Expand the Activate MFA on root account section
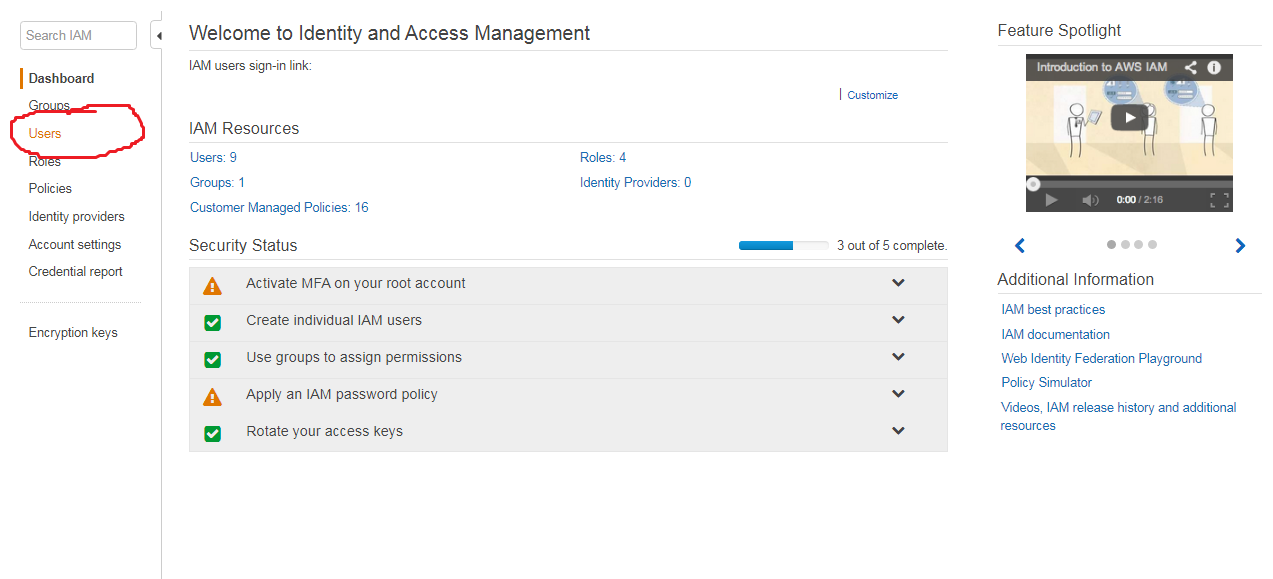This screenshot has width=1273, height=579. pyautogui.click(x=898, y=283)
